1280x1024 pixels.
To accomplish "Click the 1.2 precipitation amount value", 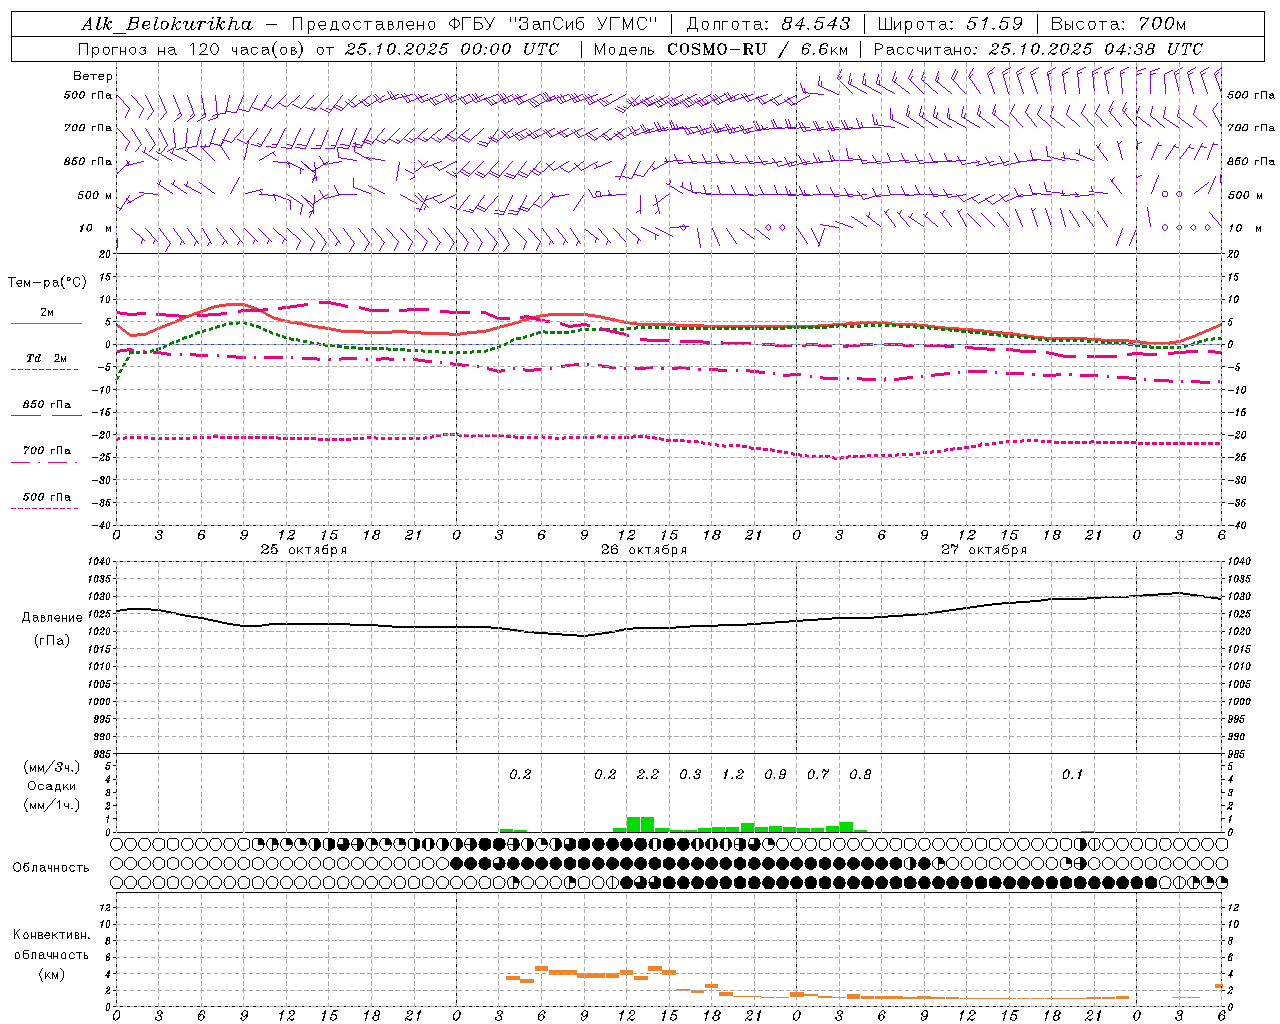I will pos(732,775).
